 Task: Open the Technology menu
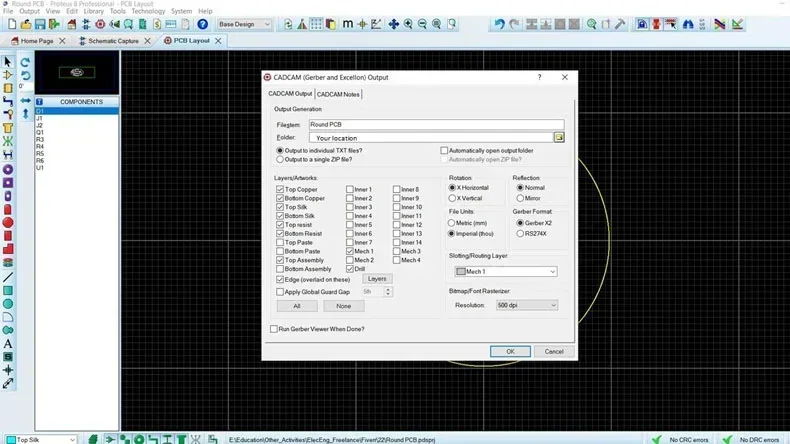click(148, 11)
